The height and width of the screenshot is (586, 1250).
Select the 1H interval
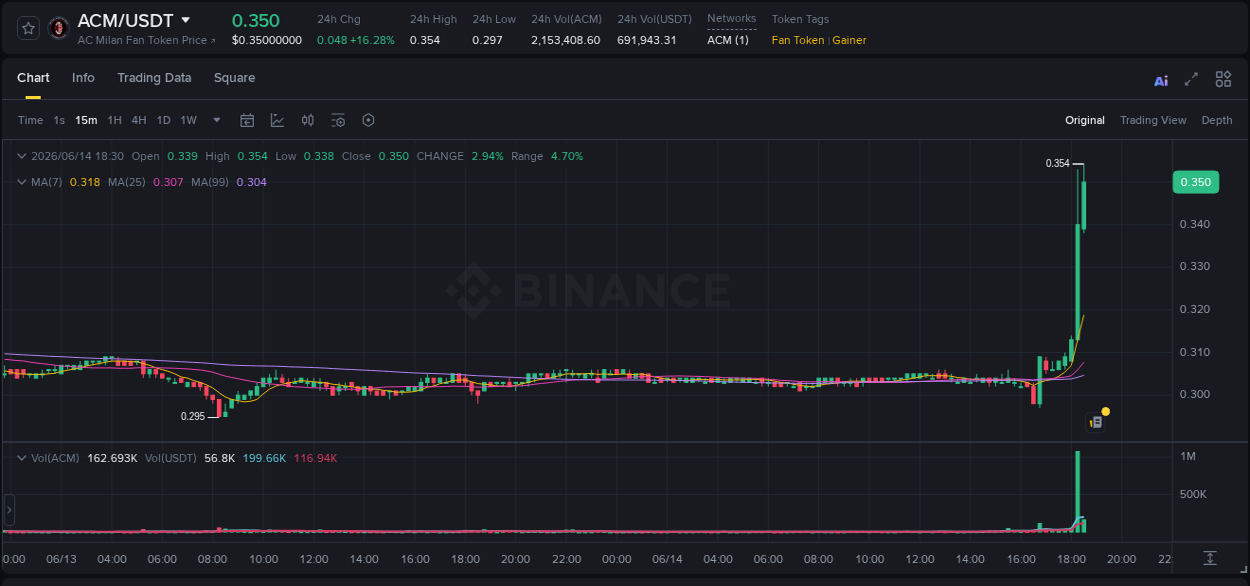coord(114,120)
